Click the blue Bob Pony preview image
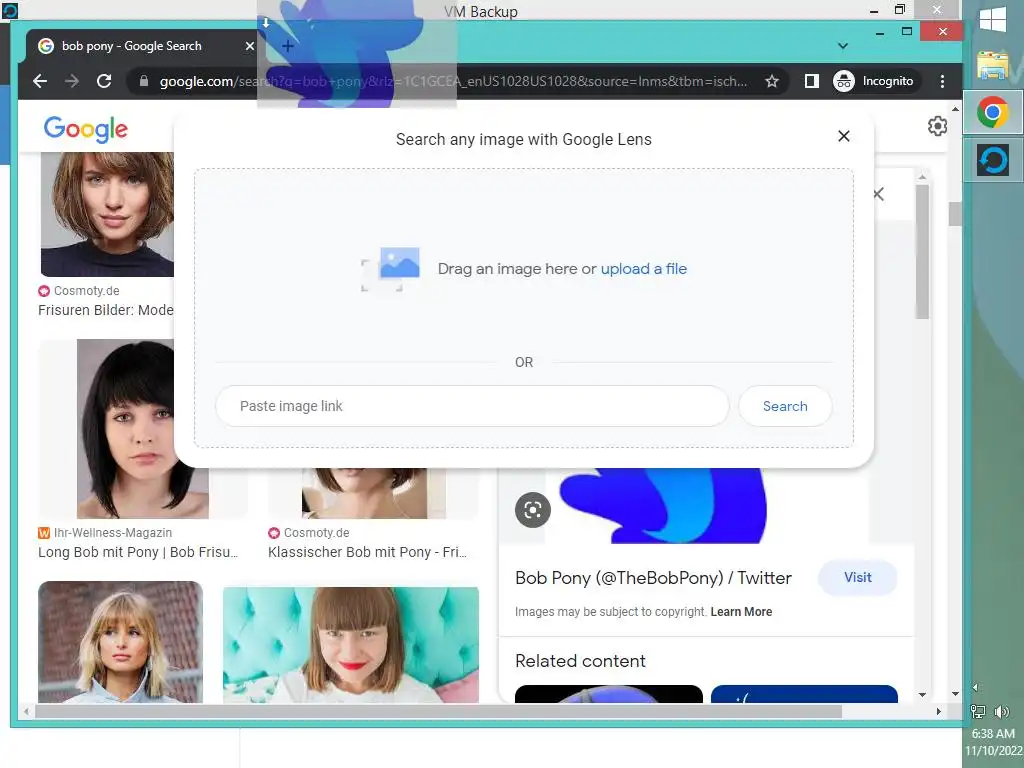Viewport: 1024px width, 768px height. click(x=663, y=505)
